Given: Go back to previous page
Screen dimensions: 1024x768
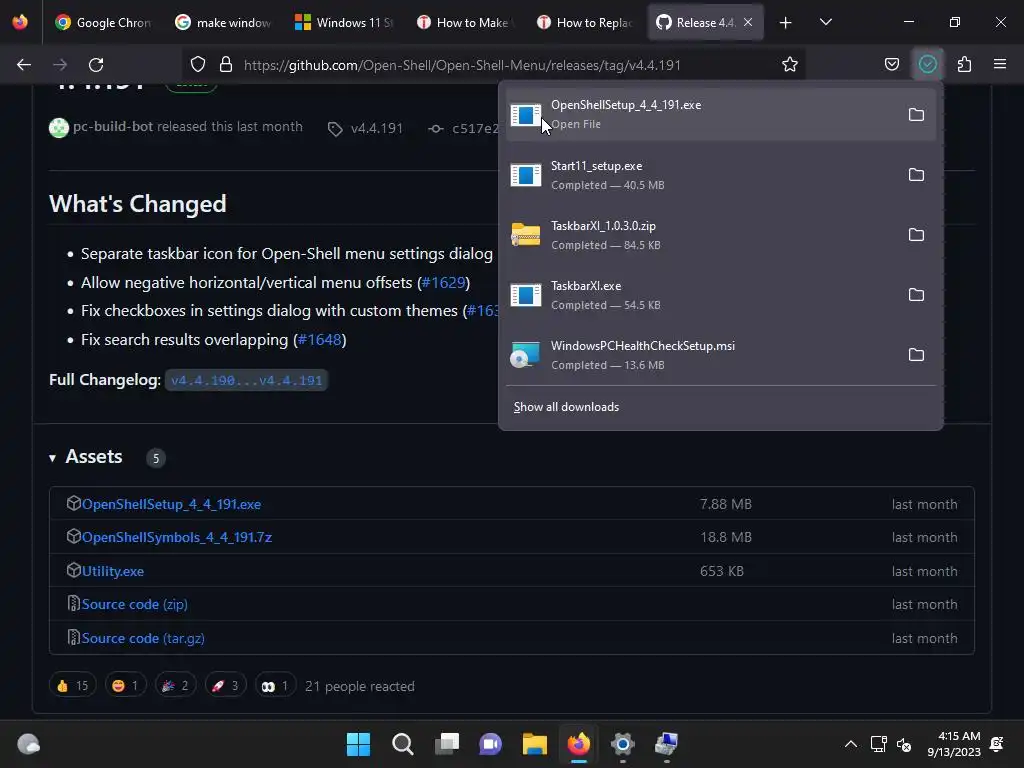Looking at the screenshot, I should coord(24,65).
